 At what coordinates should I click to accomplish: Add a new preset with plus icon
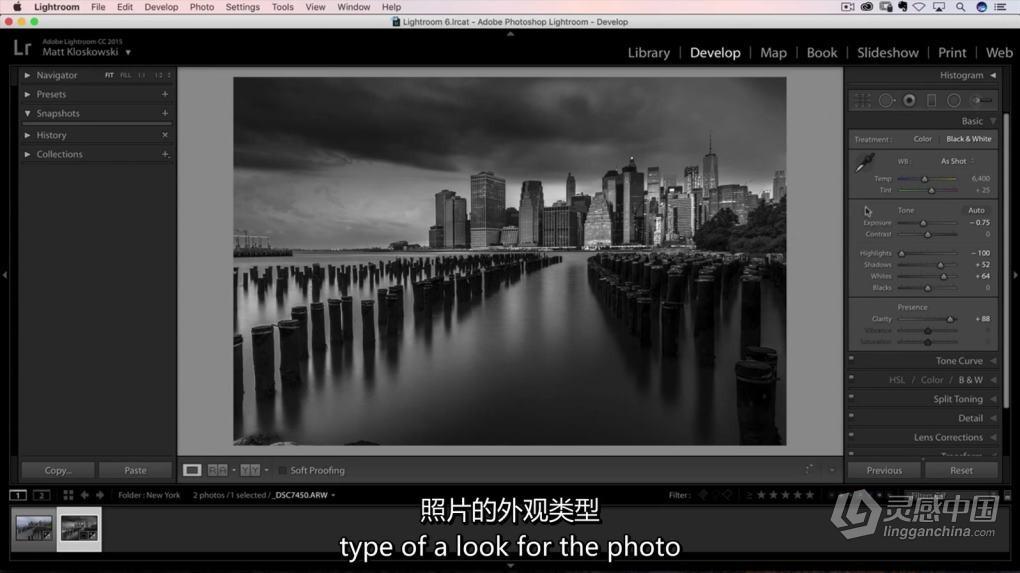[x=165, y=94]
